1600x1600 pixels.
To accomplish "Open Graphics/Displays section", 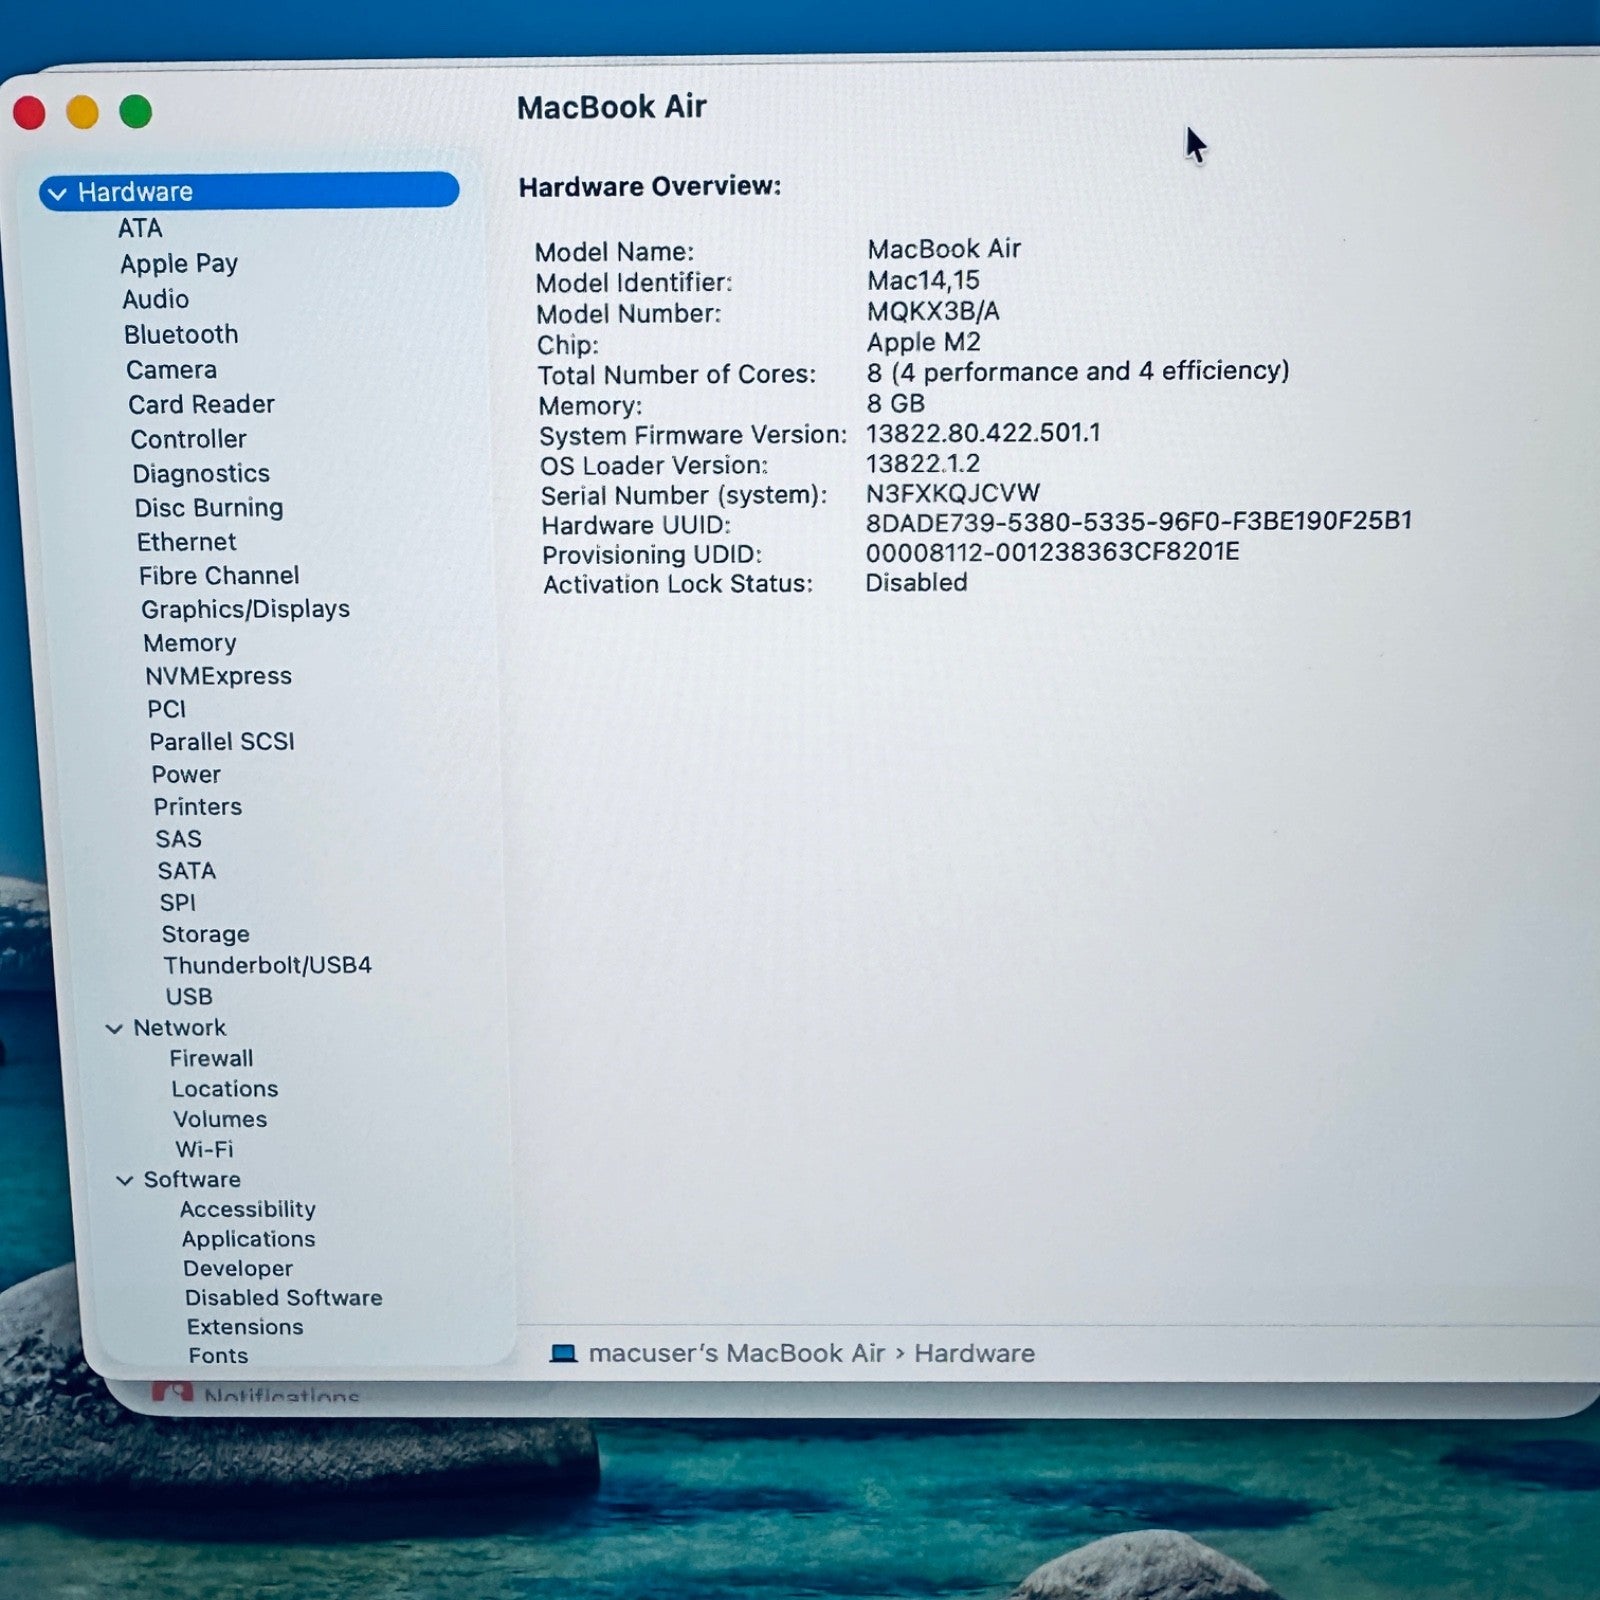I will tap(245, 609).
